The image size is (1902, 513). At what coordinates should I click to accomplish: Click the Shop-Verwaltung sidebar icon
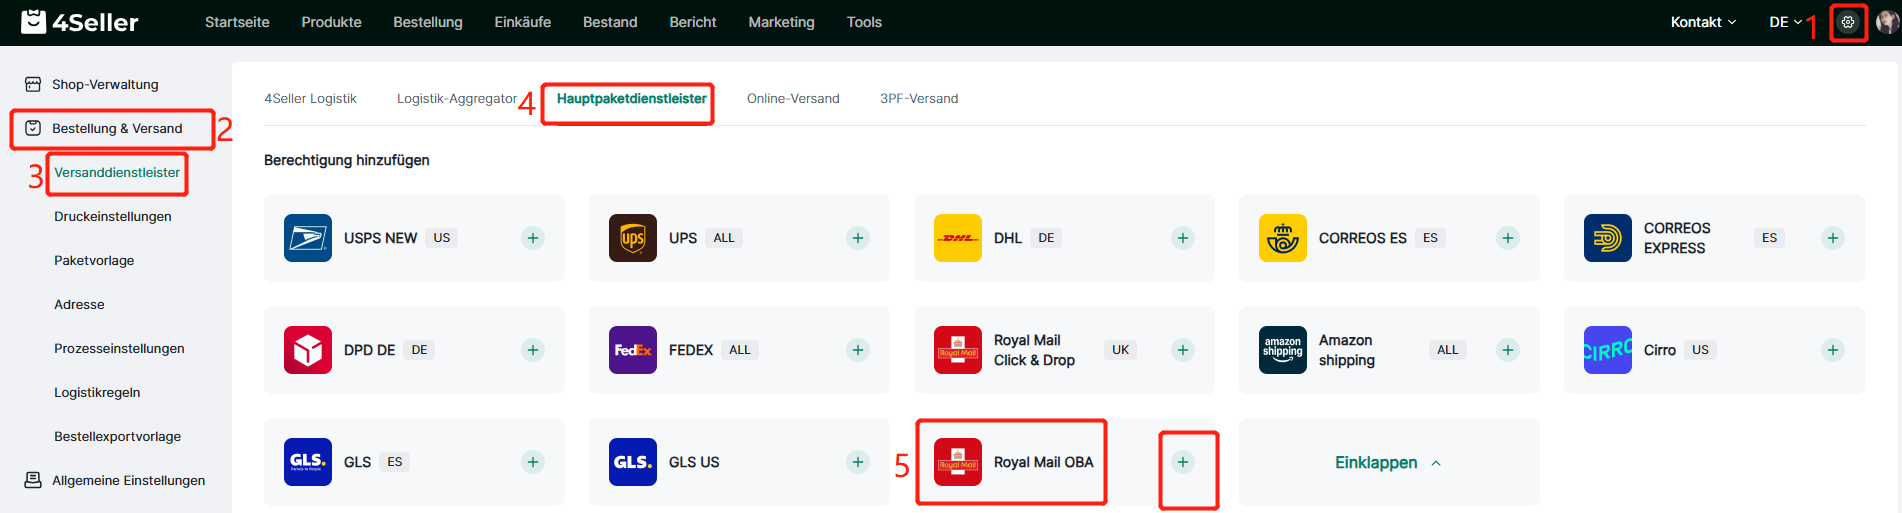coord(33,84)
